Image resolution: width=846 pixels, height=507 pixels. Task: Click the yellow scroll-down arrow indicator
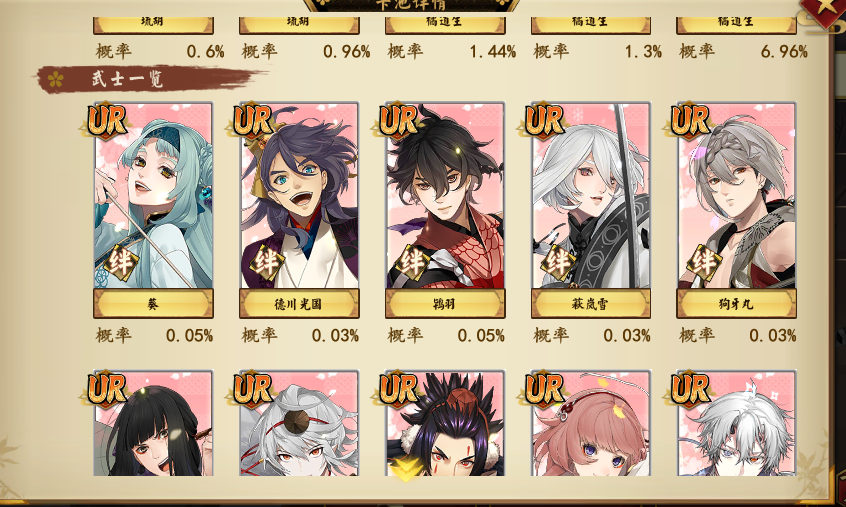coord(405,470)
